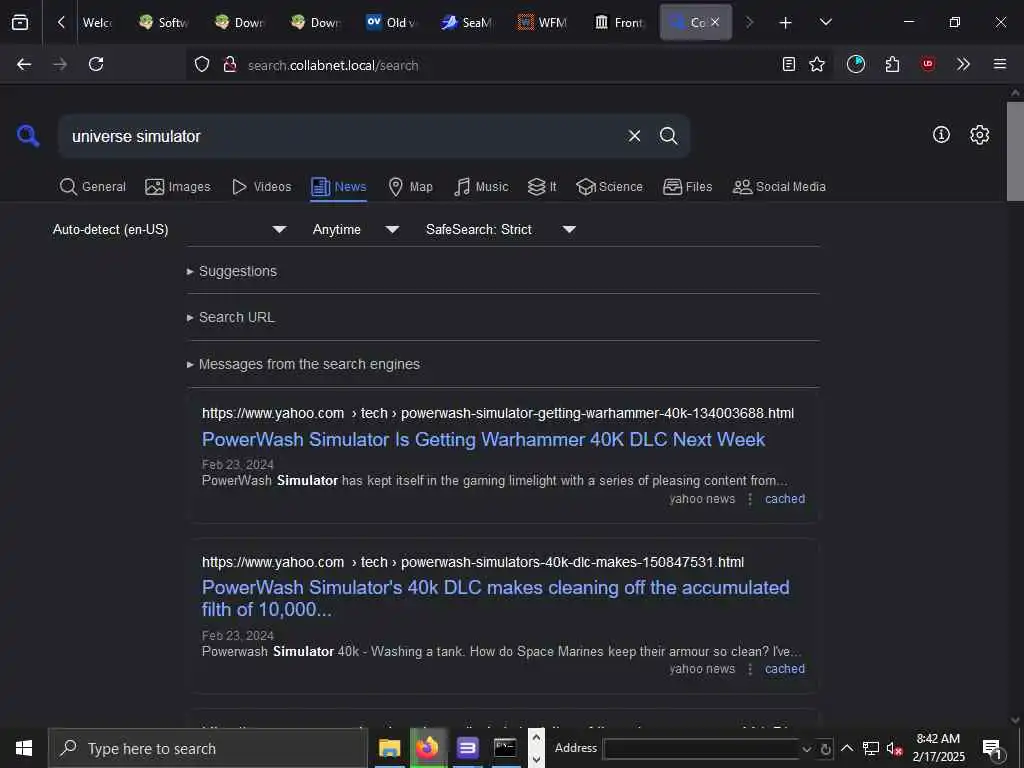Open PowerWash Simulator Warhammer 40K DLC article
The image size is (1024, 768).
(x=483, y=440)
